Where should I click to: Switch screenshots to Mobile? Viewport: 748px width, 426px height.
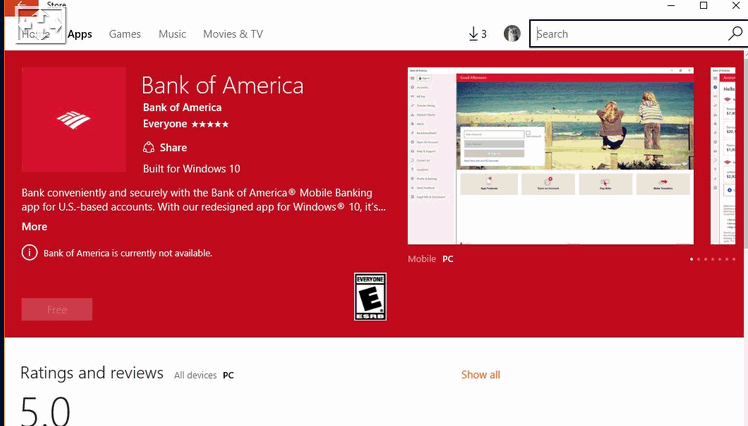tap(422, 259)
